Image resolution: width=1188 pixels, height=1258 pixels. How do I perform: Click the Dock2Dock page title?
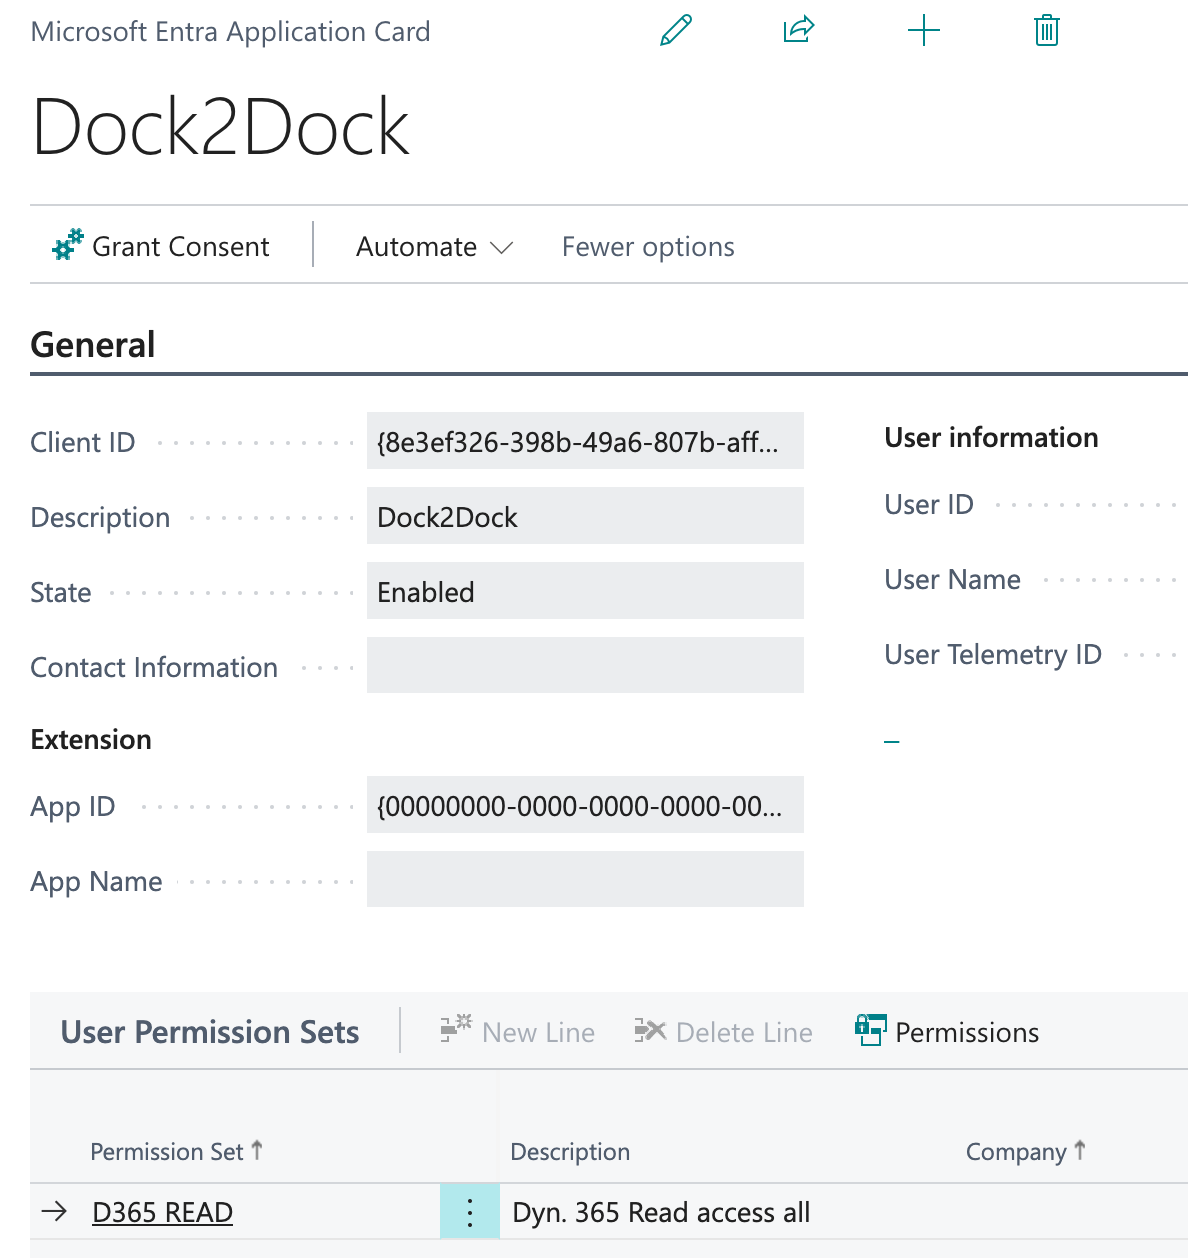coord(221,127)
